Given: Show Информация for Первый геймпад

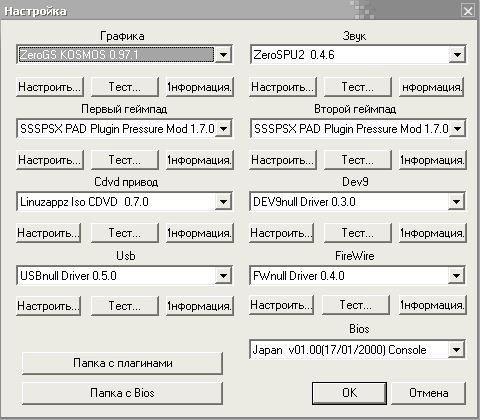Looking at the screenshot, I should pyautogui.click(x=200, y=160).
